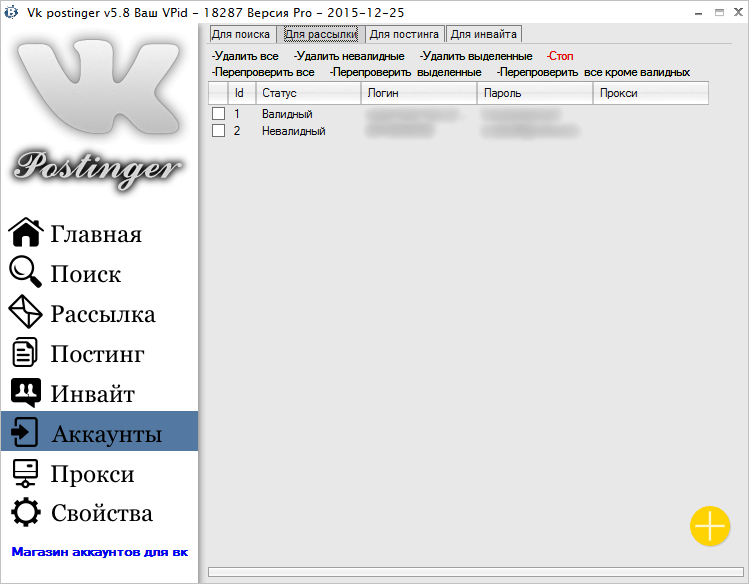Sort by the Прокси column header
The width and height of the screenshot is (749, 584).
[651, 93]
